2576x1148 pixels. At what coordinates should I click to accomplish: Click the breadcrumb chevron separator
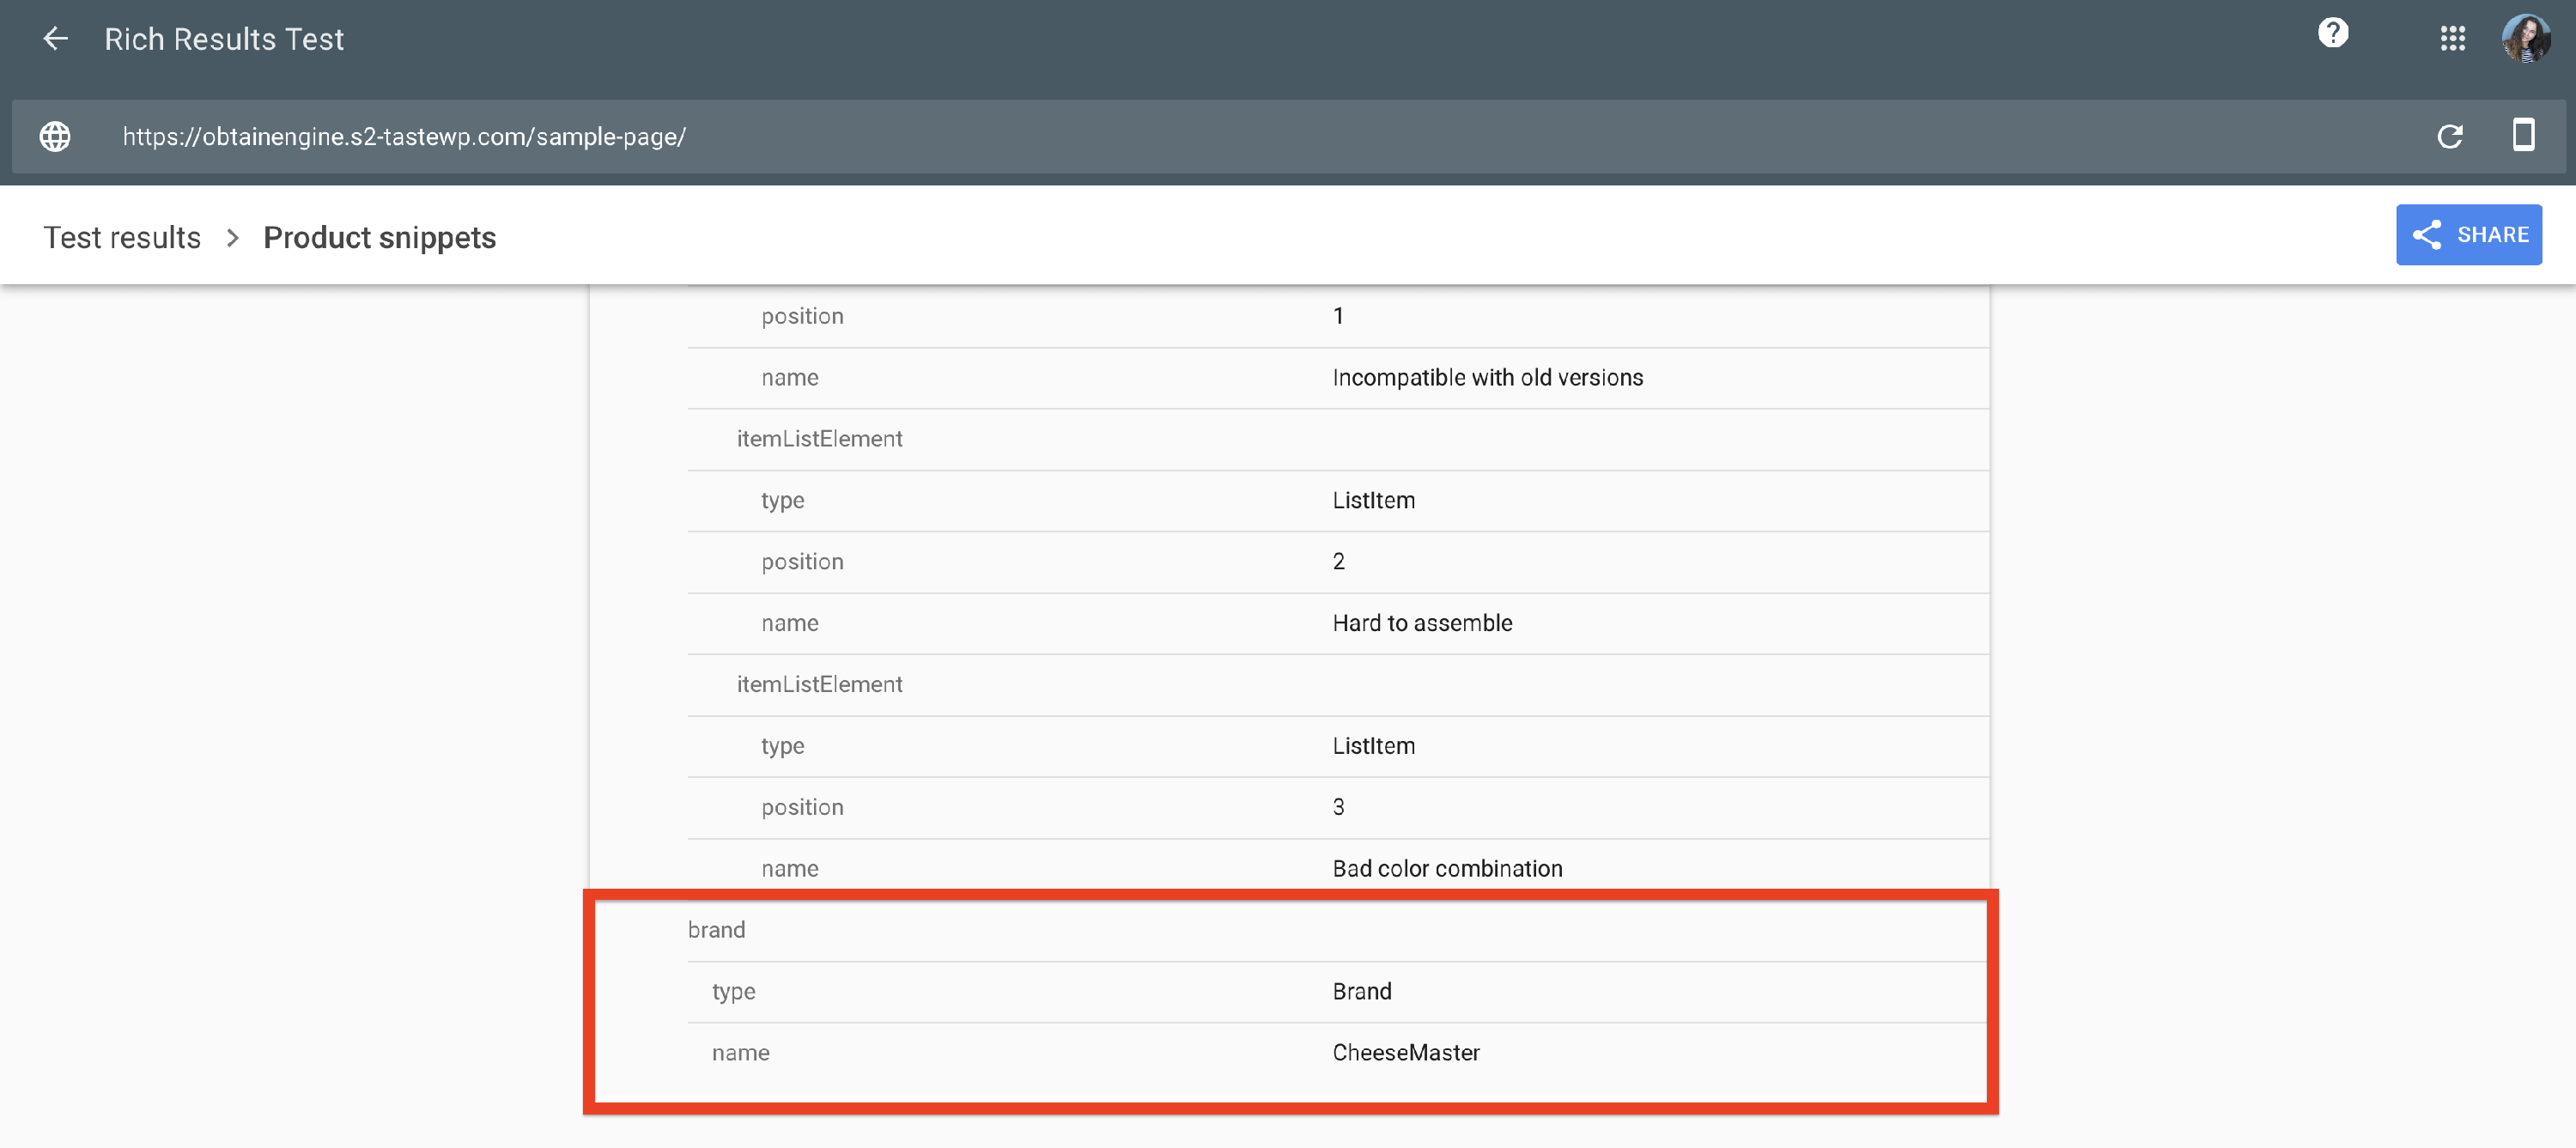click(232, 238)
